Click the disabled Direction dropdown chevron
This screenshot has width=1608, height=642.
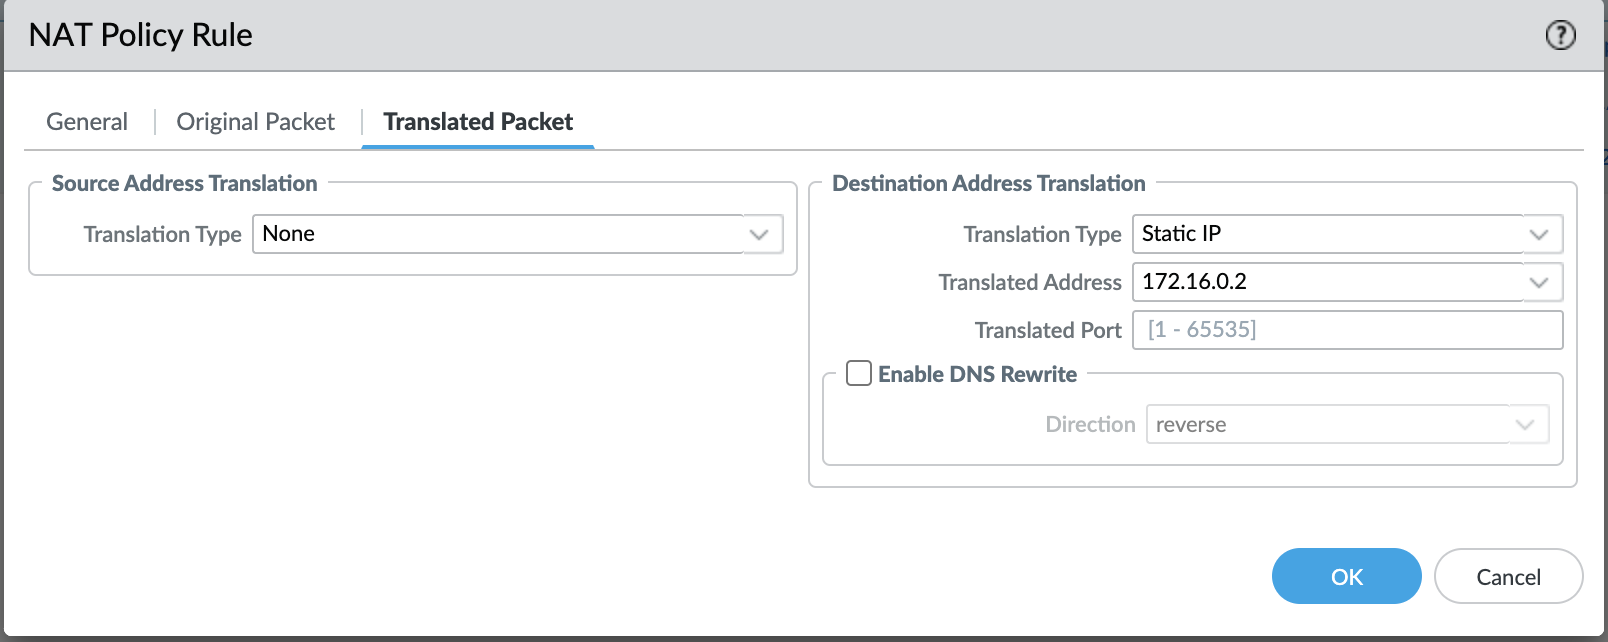click(x=1524, y=424)
